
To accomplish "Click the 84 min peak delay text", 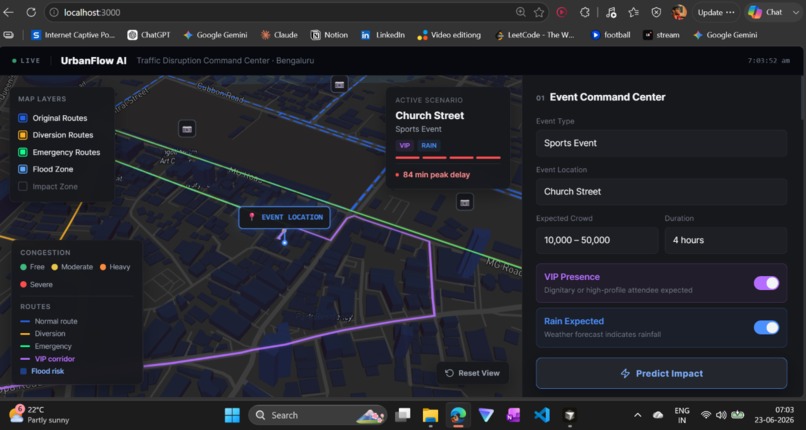I will coord(436,175).
